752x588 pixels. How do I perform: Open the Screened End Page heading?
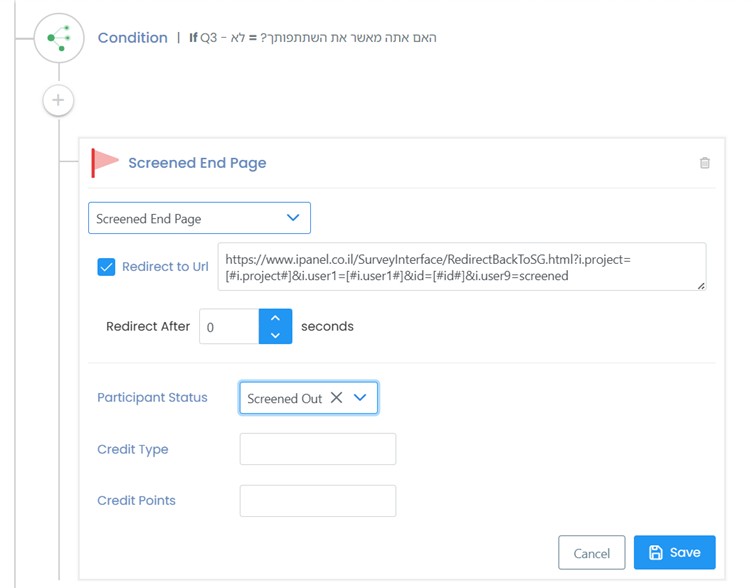pos(197,163)
